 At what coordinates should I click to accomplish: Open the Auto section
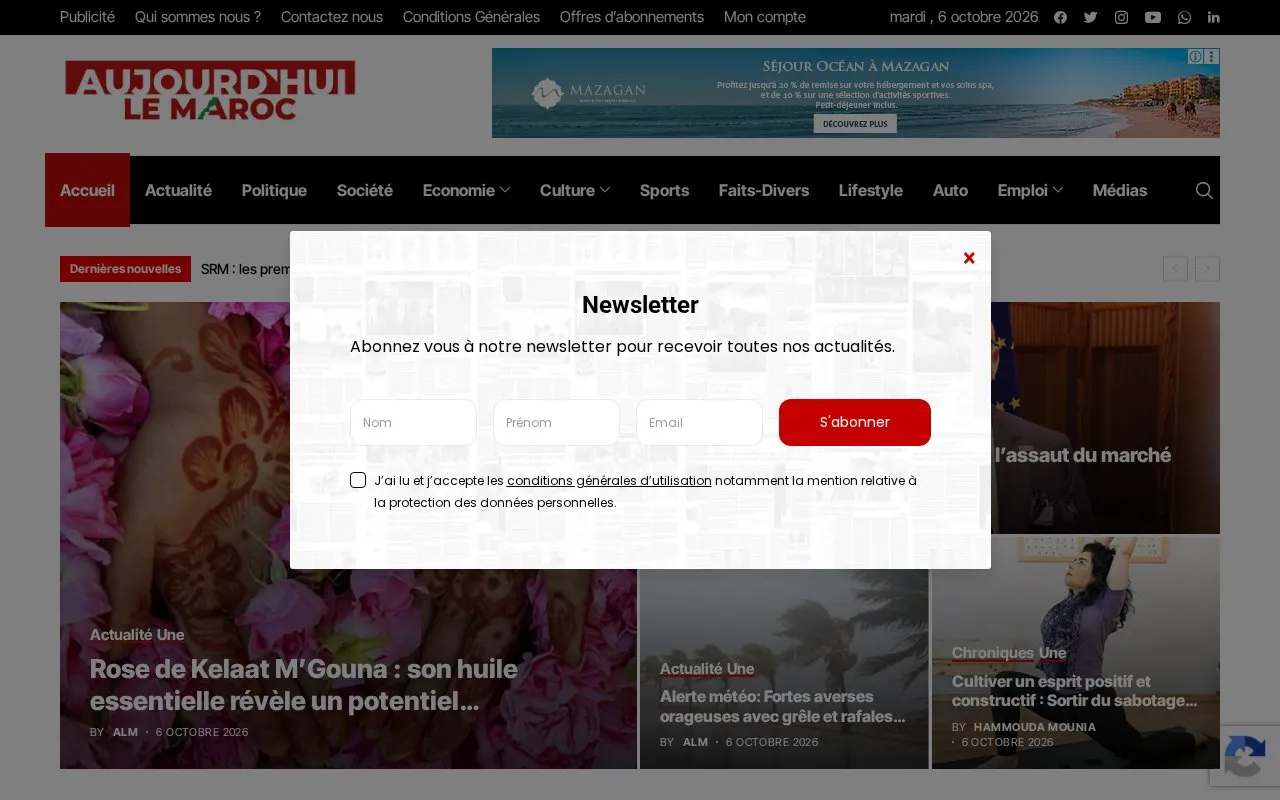point(950,190)
